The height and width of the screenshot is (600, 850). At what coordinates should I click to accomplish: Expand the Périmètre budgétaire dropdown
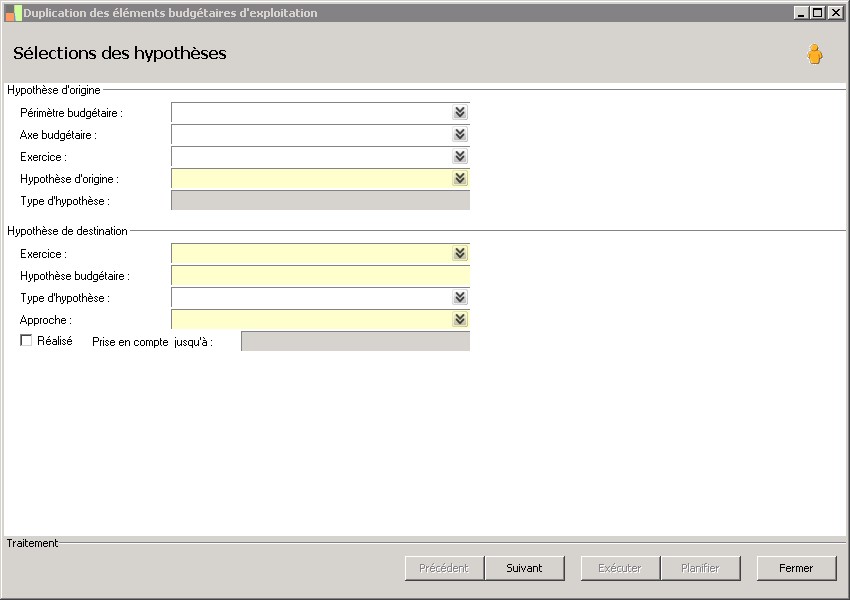click(x=460, y=113)
